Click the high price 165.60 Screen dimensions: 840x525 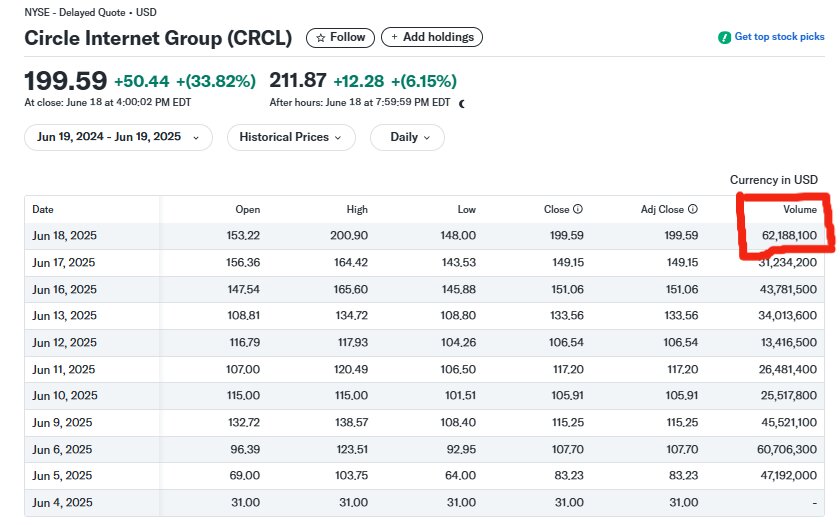click(x=351, y=289)
